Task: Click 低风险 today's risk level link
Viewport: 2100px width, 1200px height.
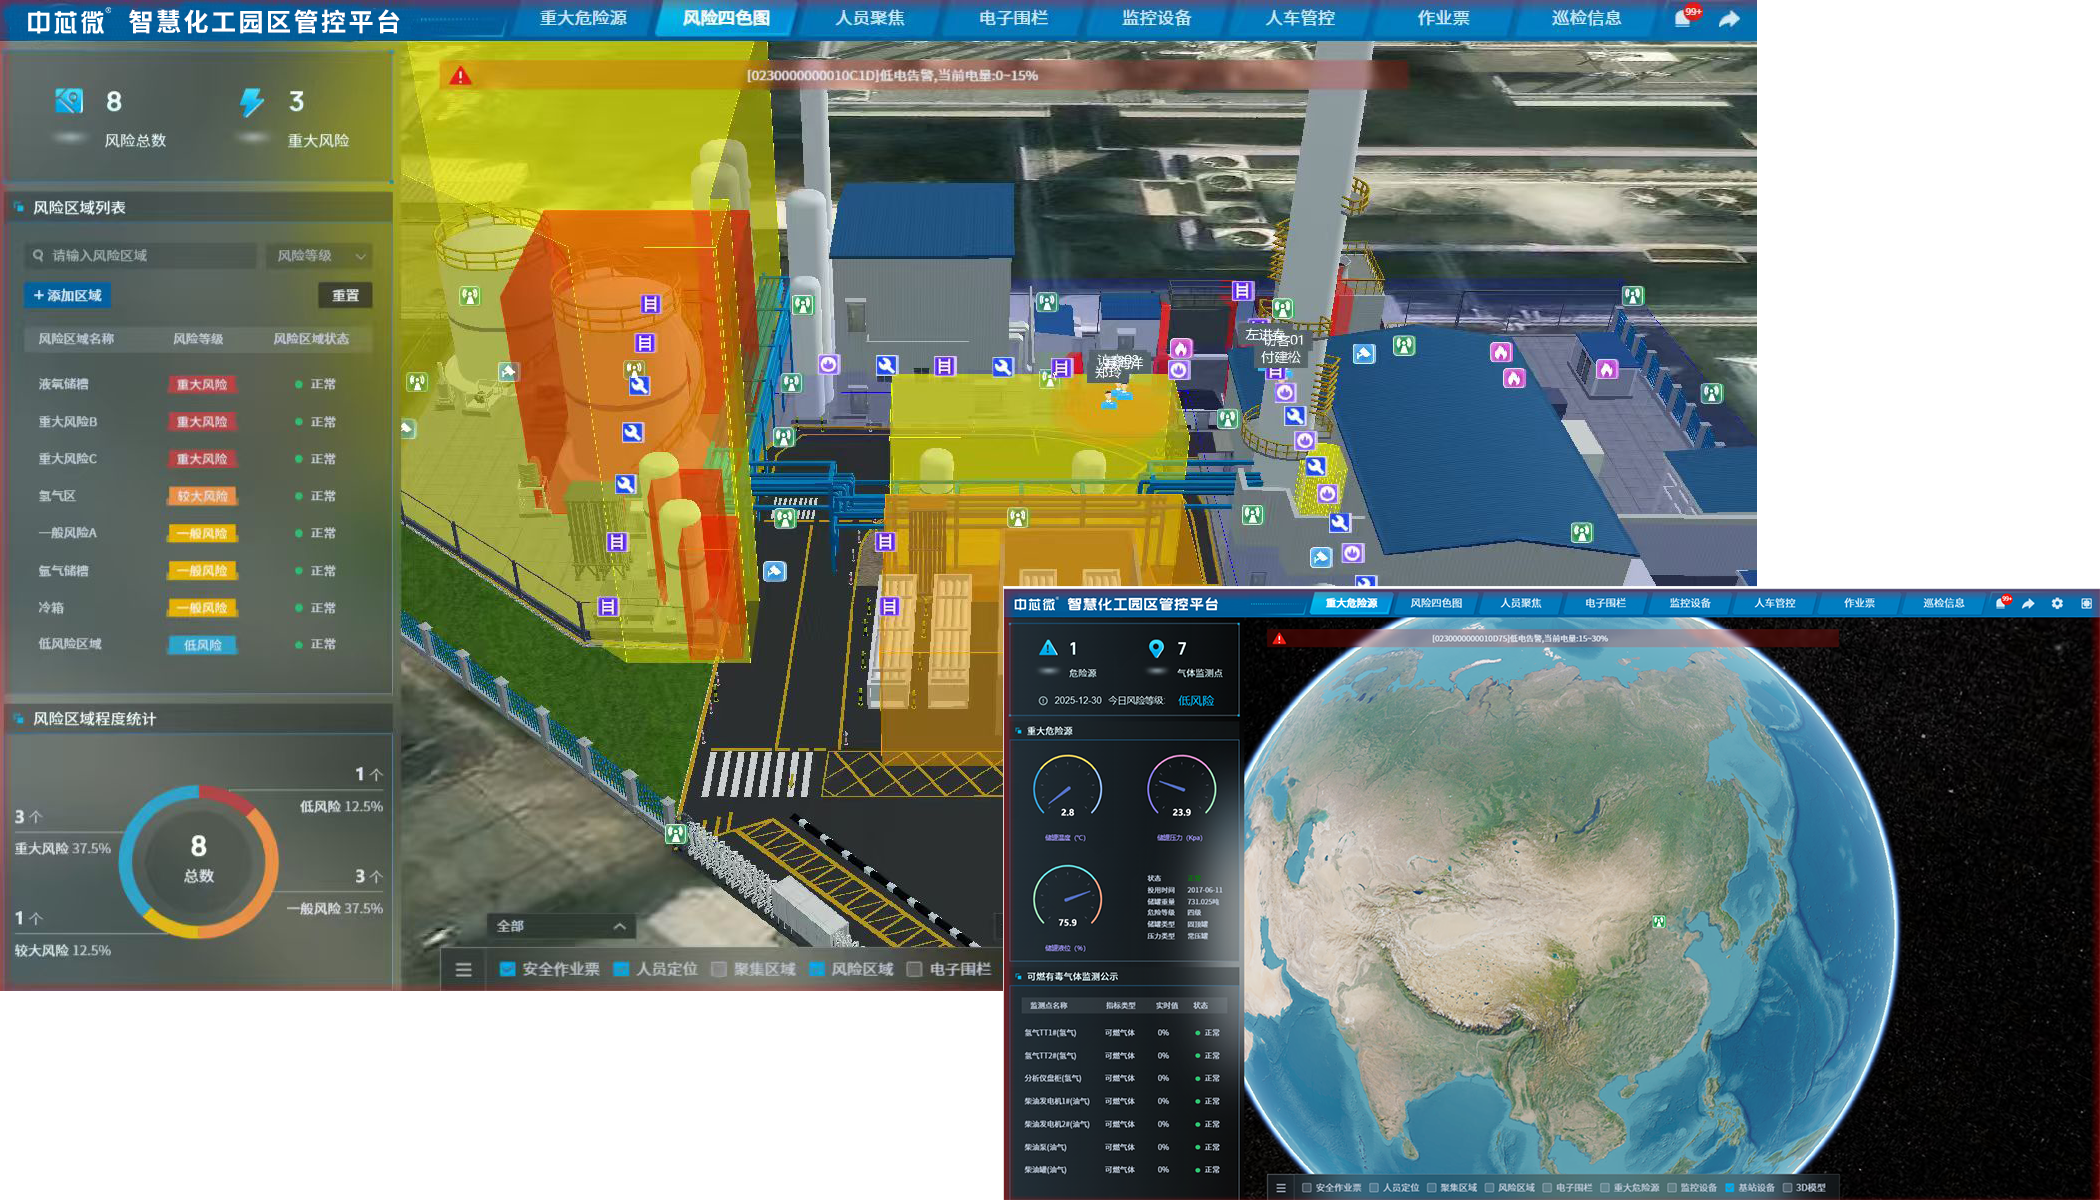Action: 1195,700
